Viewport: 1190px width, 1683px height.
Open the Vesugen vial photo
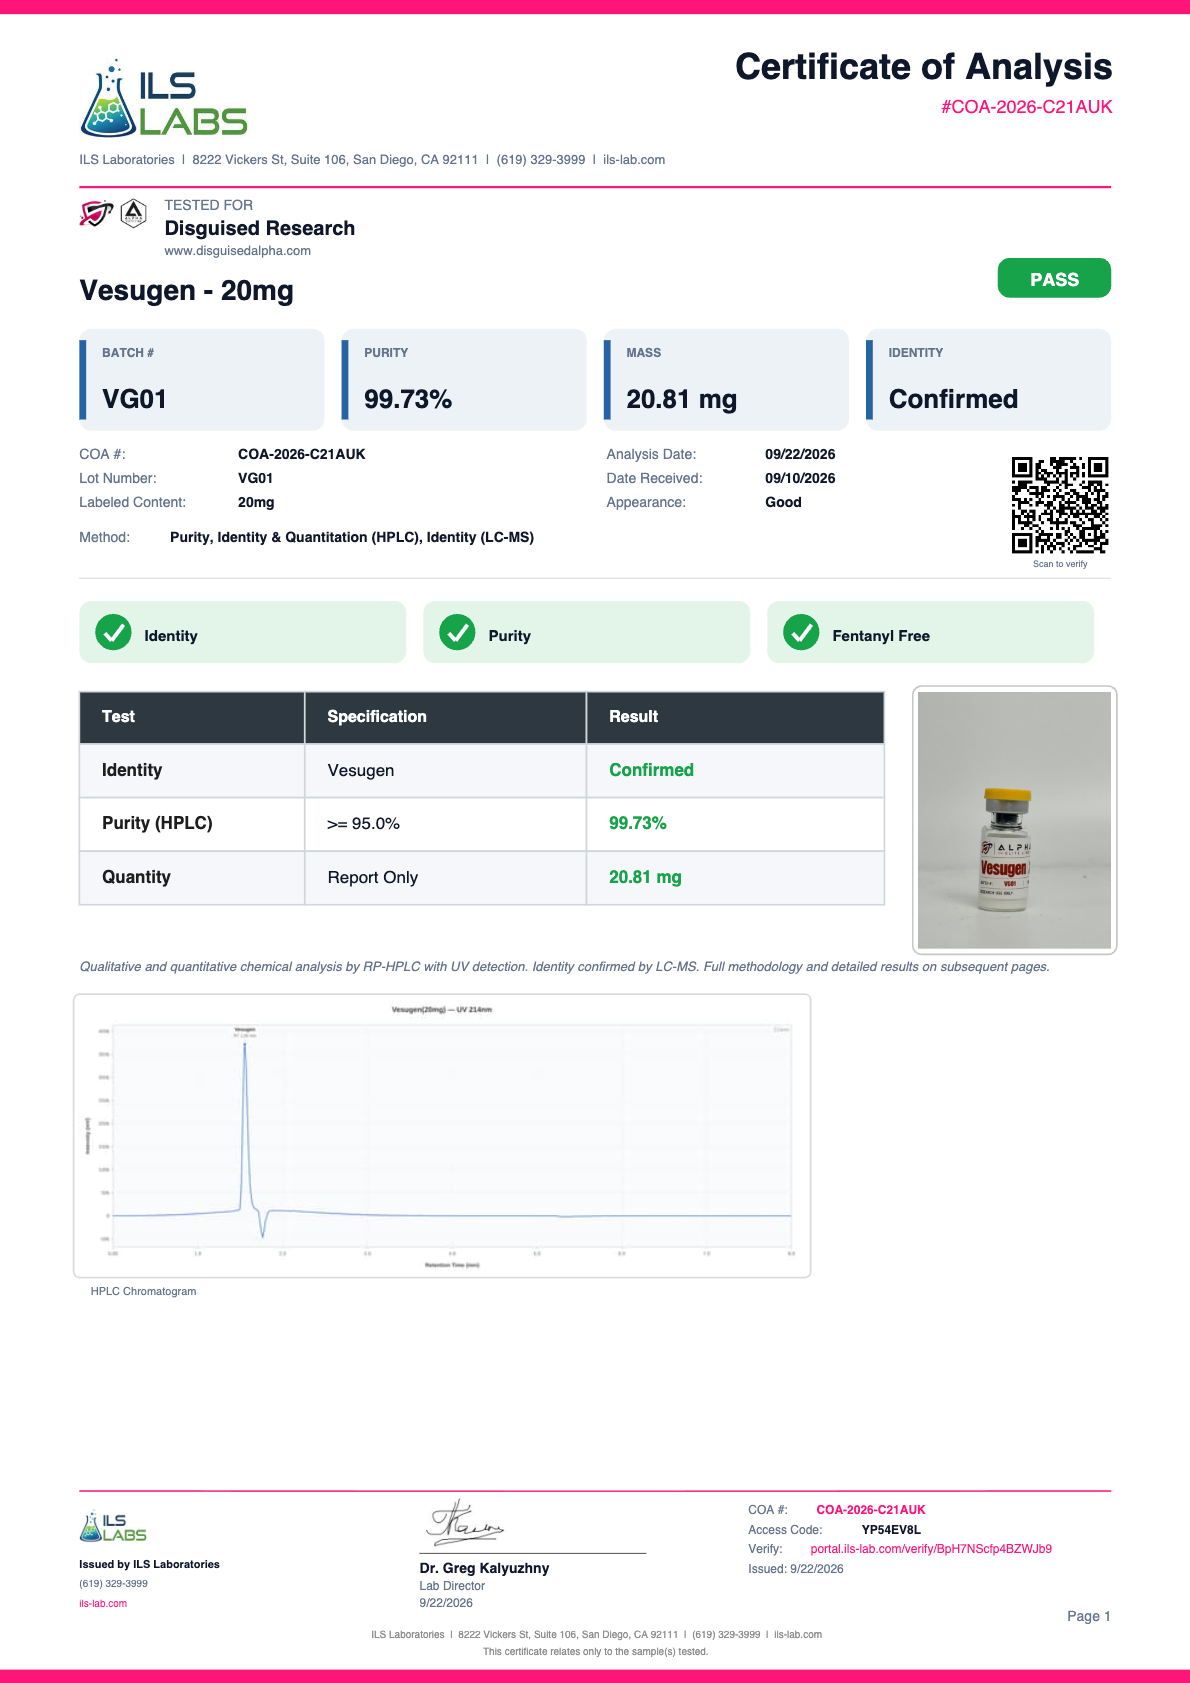pos(1014,820)
